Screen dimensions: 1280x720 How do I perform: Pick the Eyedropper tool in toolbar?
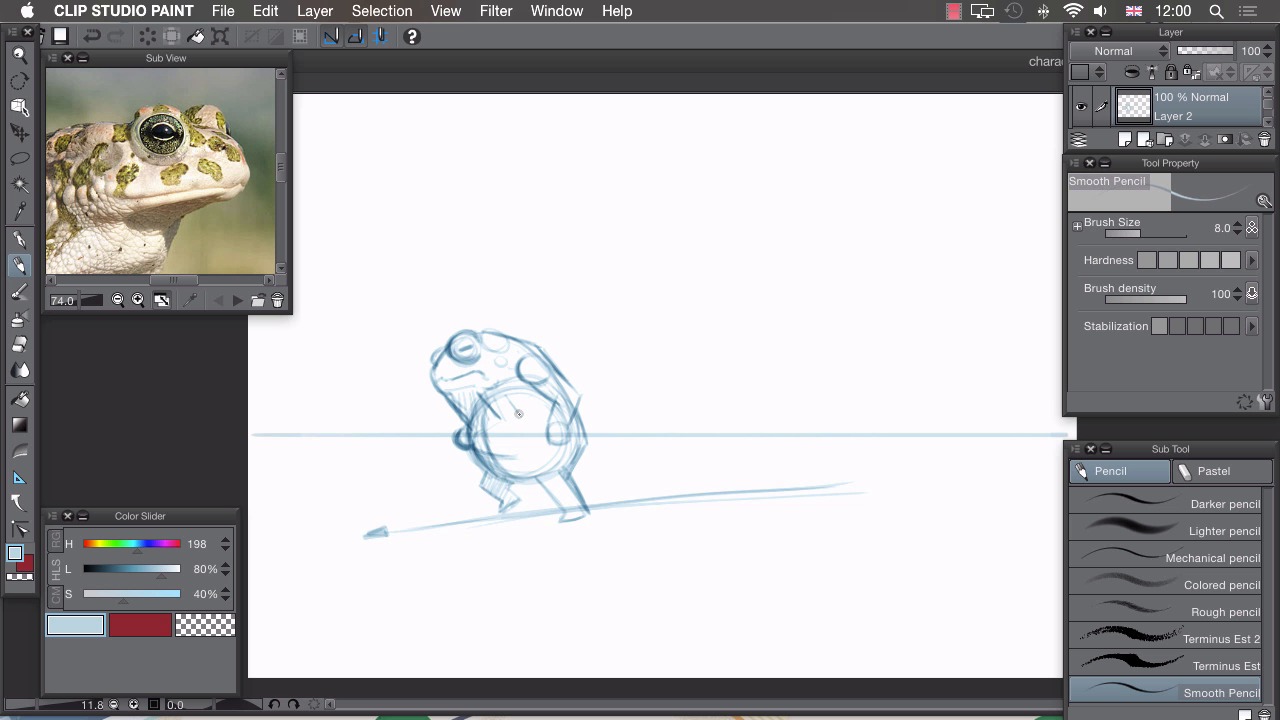pos(19,211)
